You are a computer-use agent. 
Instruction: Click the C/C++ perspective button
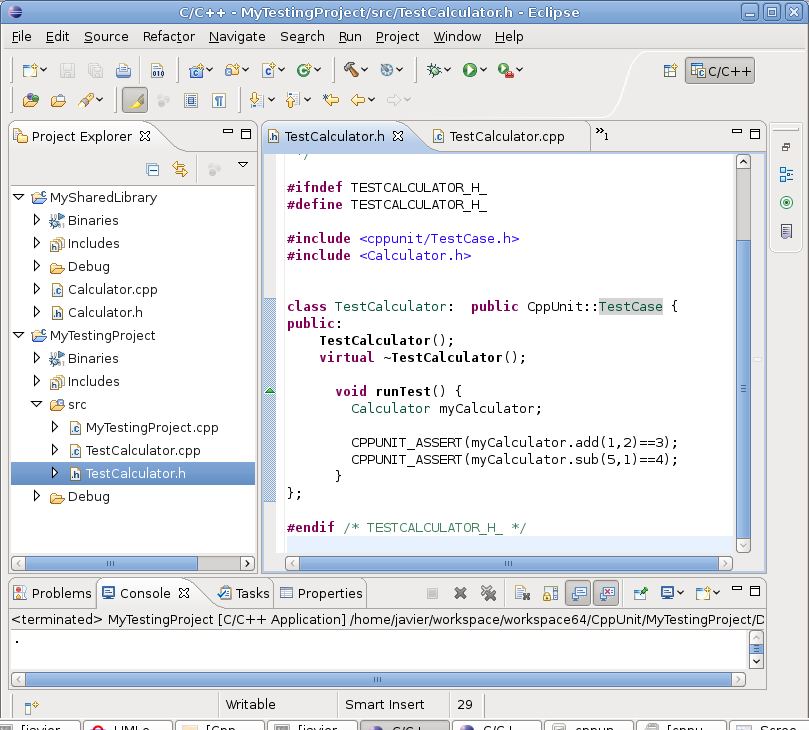pos(719,70)
